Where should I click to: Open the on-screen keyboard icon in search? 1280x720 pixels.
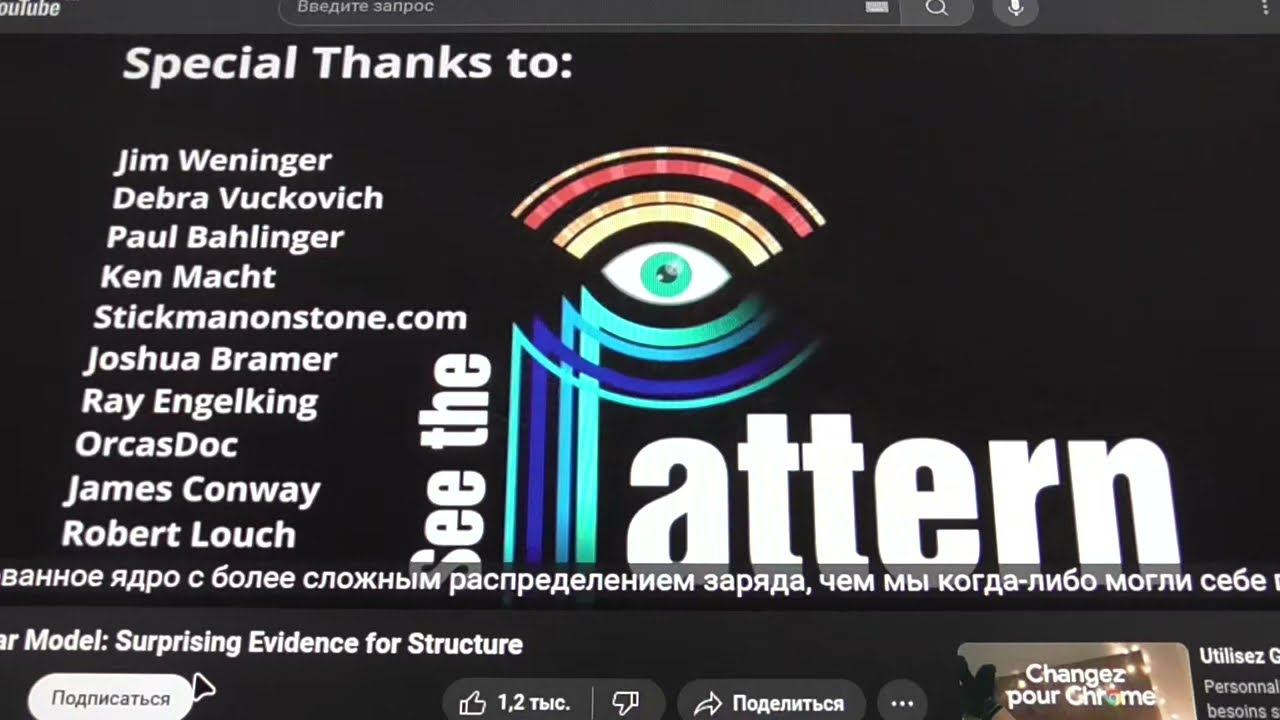pyautogui.click(x=877, y=7)
